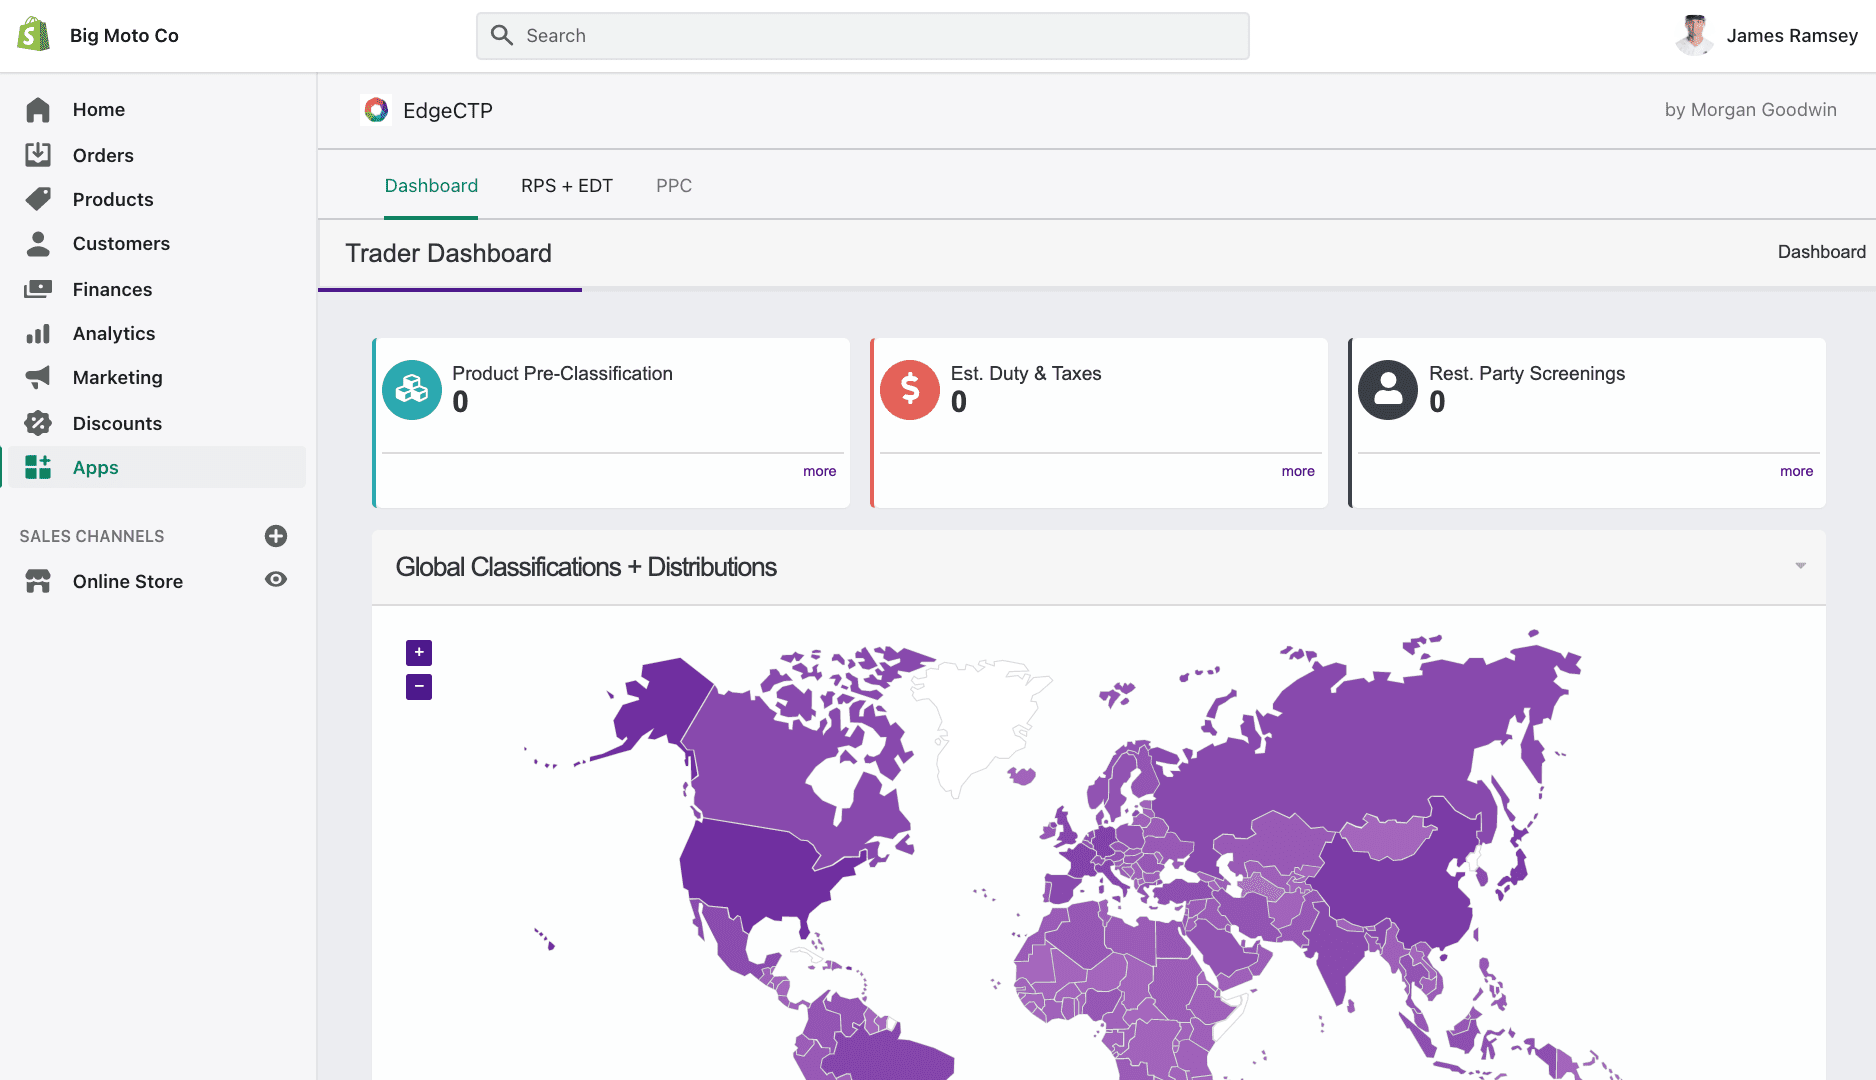This screenshot has height=1080, width=1876.
Task: Click the Finances money icon
Action: click(x=38, y=289)
